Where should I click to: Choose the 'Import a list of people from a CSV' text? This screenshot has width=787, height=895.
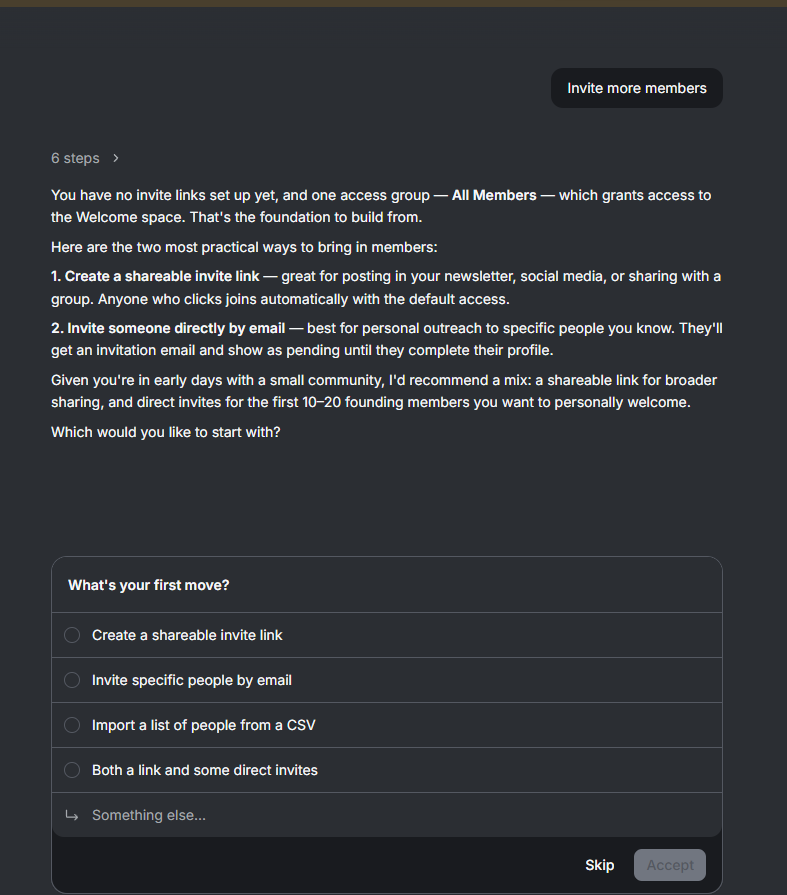pyautogui.click(x=204, y=725)
